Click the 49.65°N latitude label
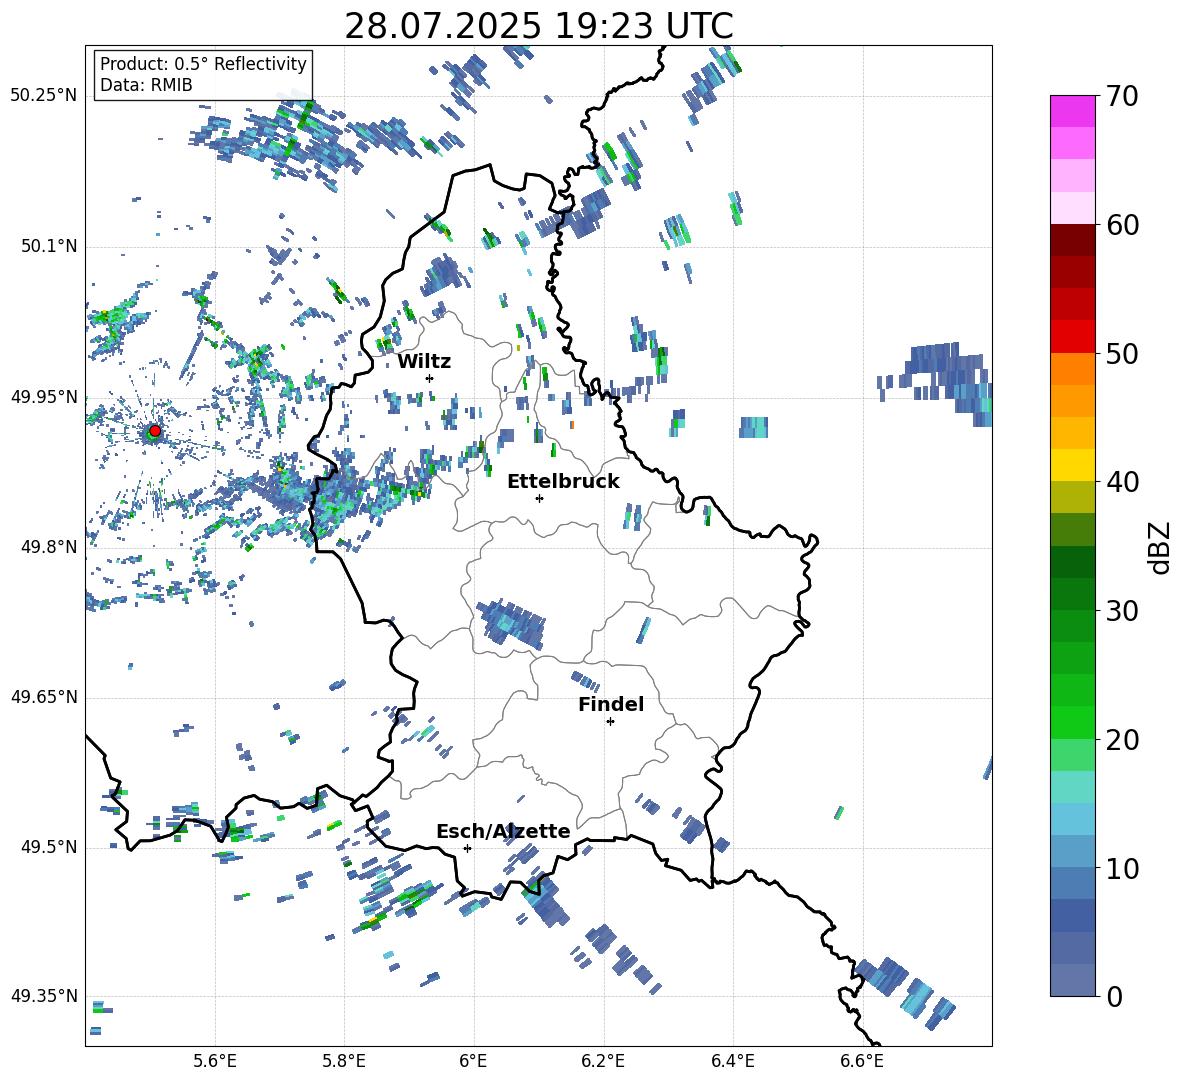Screen dimensions: 1184x1081 click(44, 697)
